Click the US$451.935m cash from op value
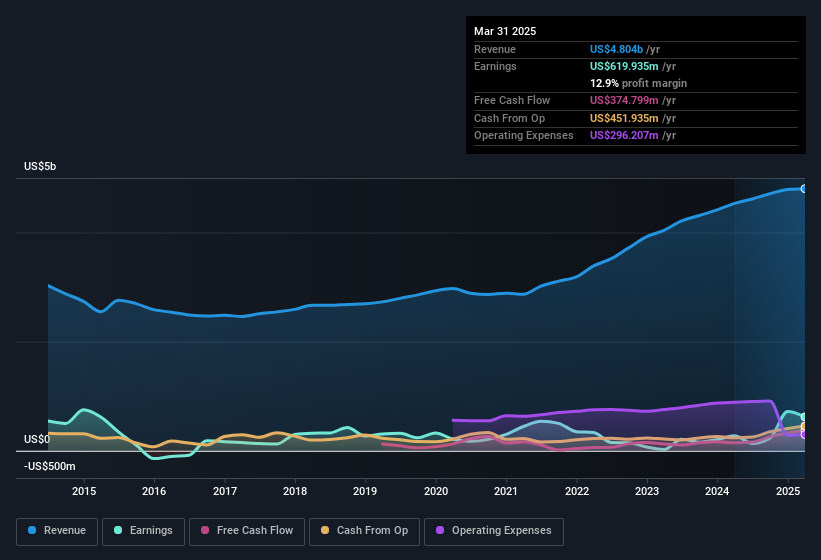The height and width of the screenshot is (560, 821). [624, 118]
